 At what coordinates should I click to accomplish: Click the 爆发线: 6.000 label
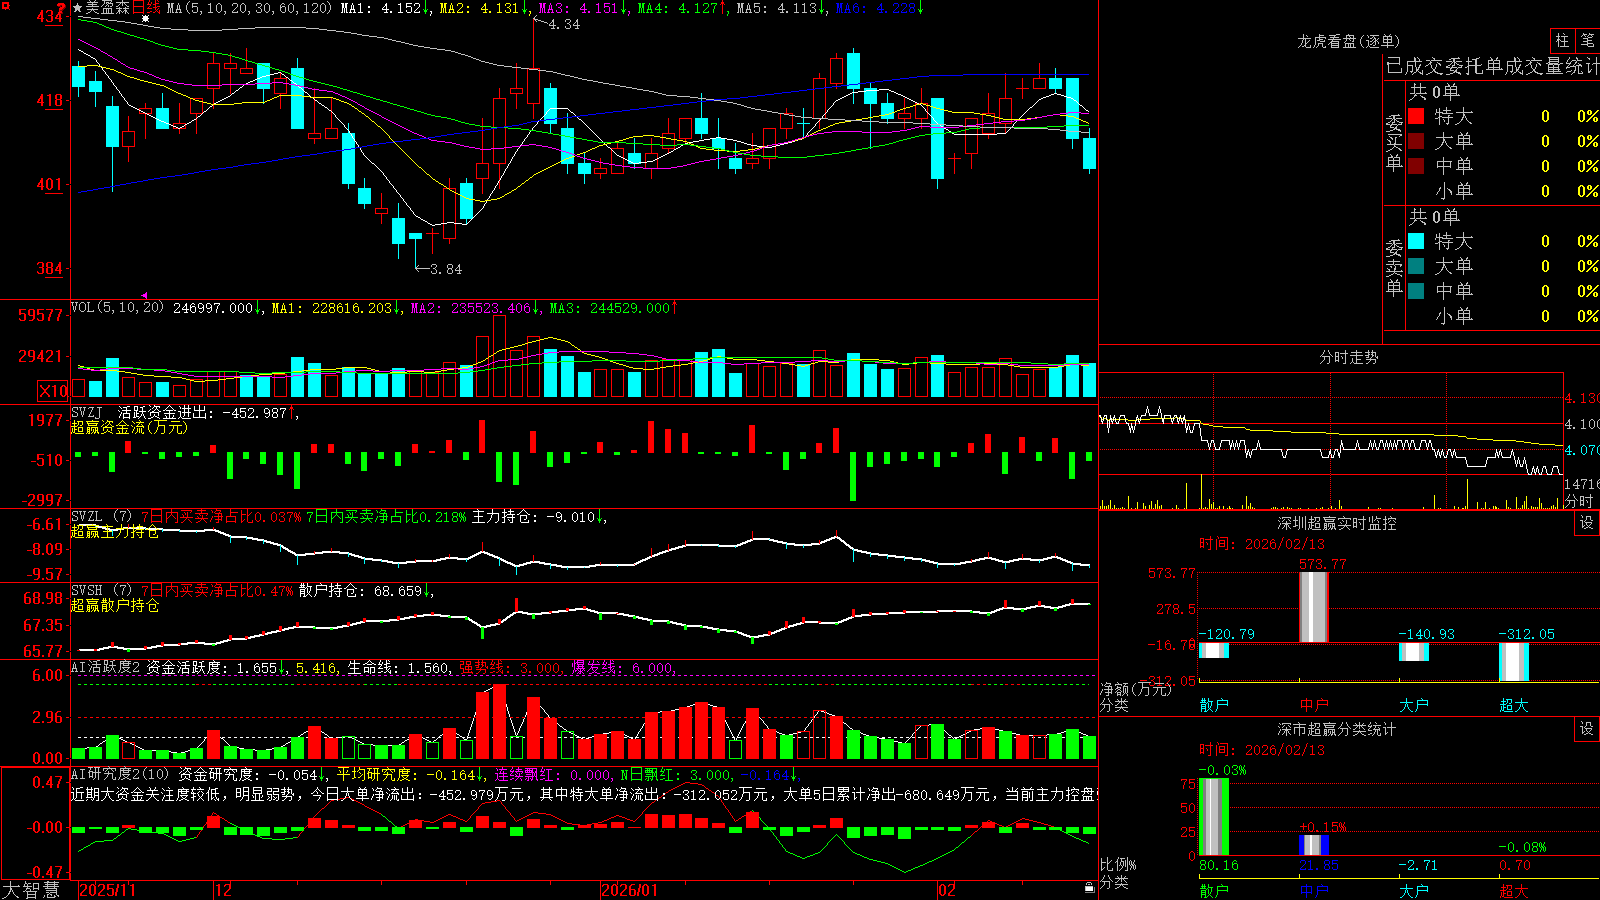coord(622,667)
